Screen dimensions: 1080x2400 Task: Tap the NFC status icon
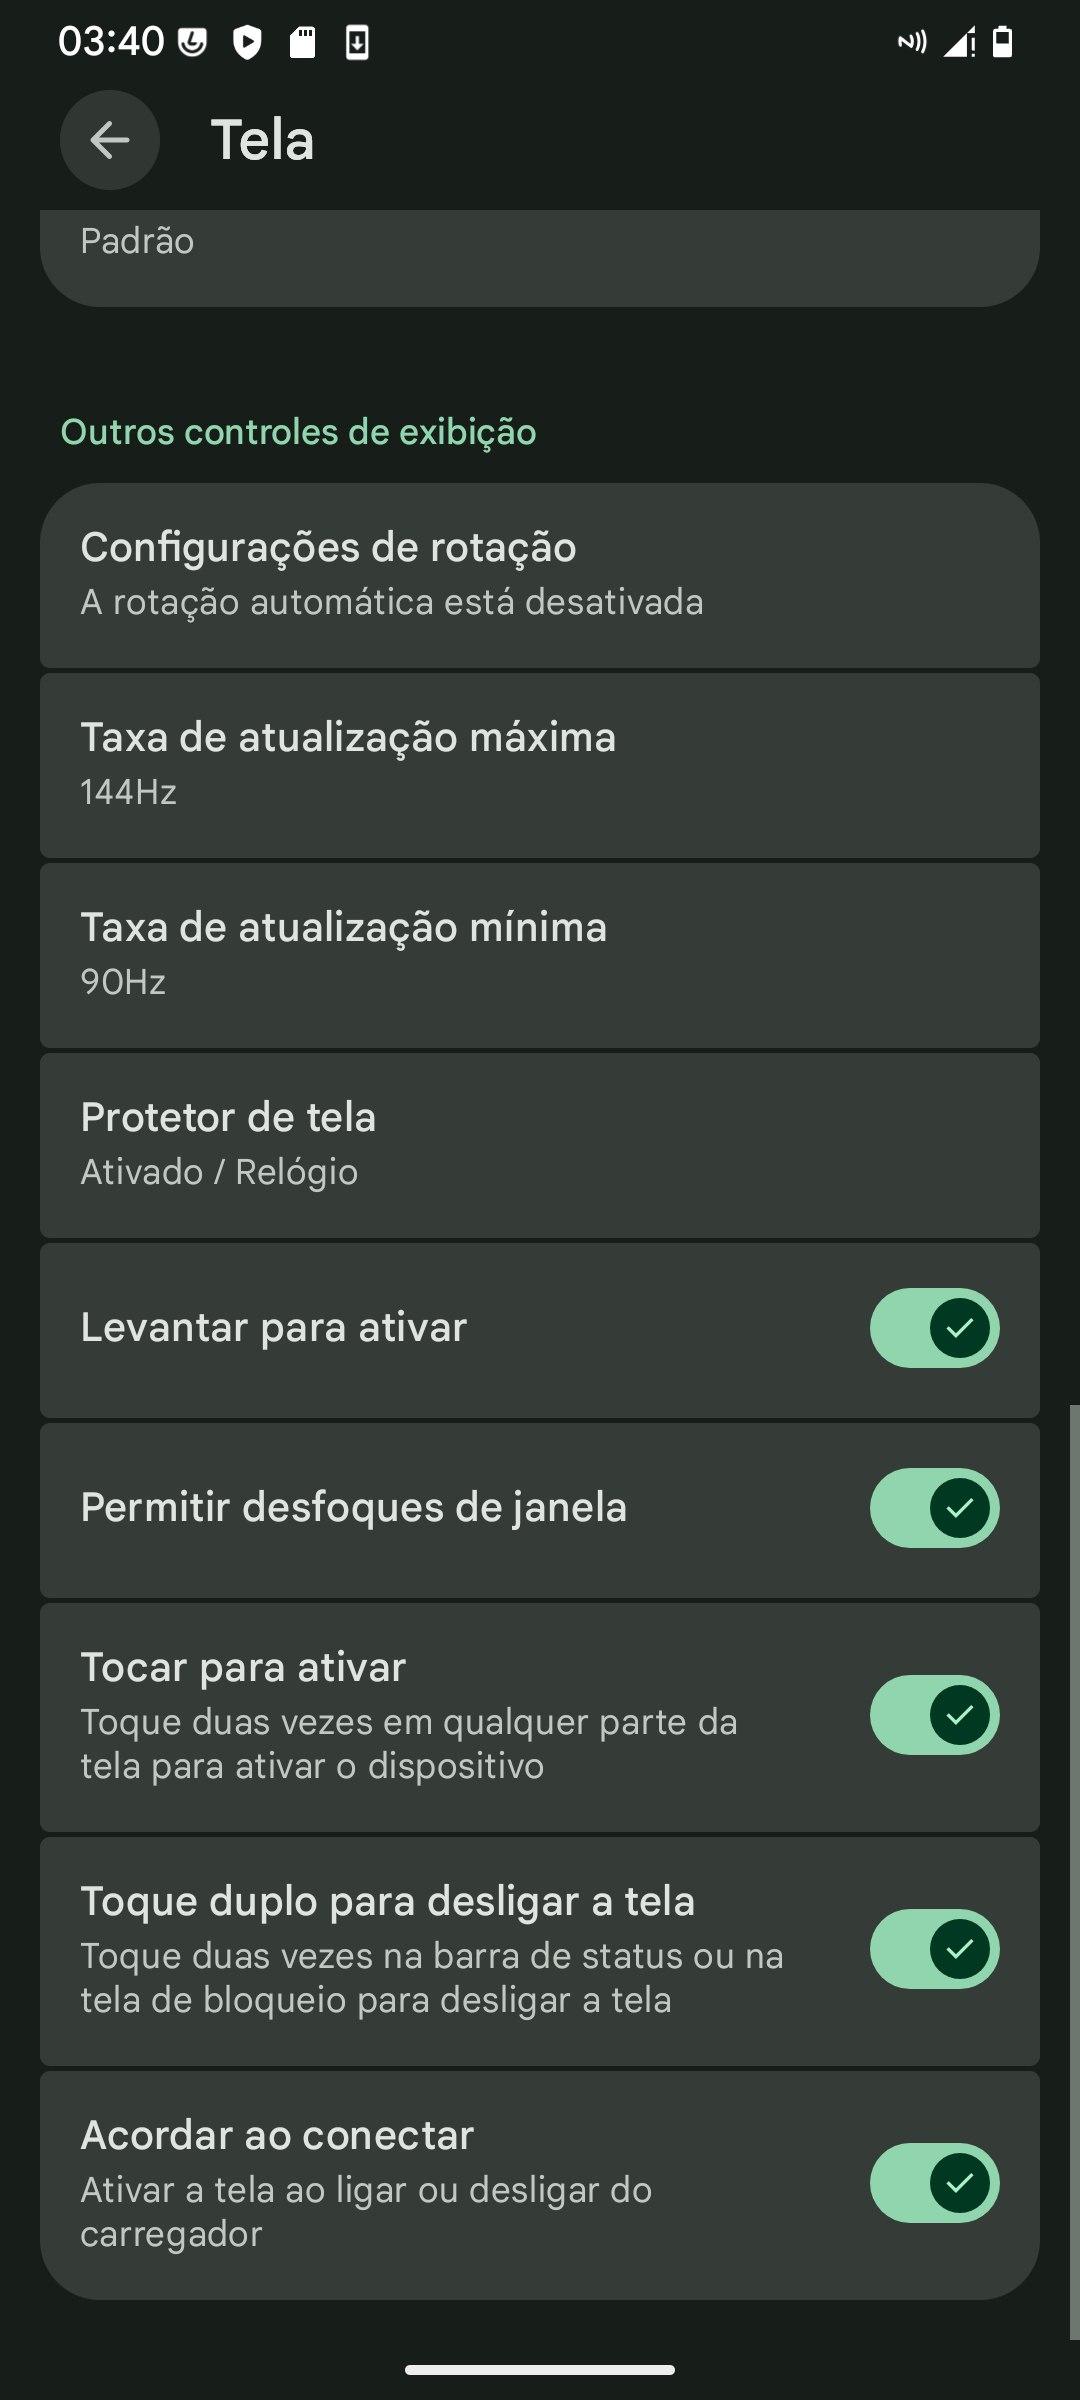[x=911, y=42]
